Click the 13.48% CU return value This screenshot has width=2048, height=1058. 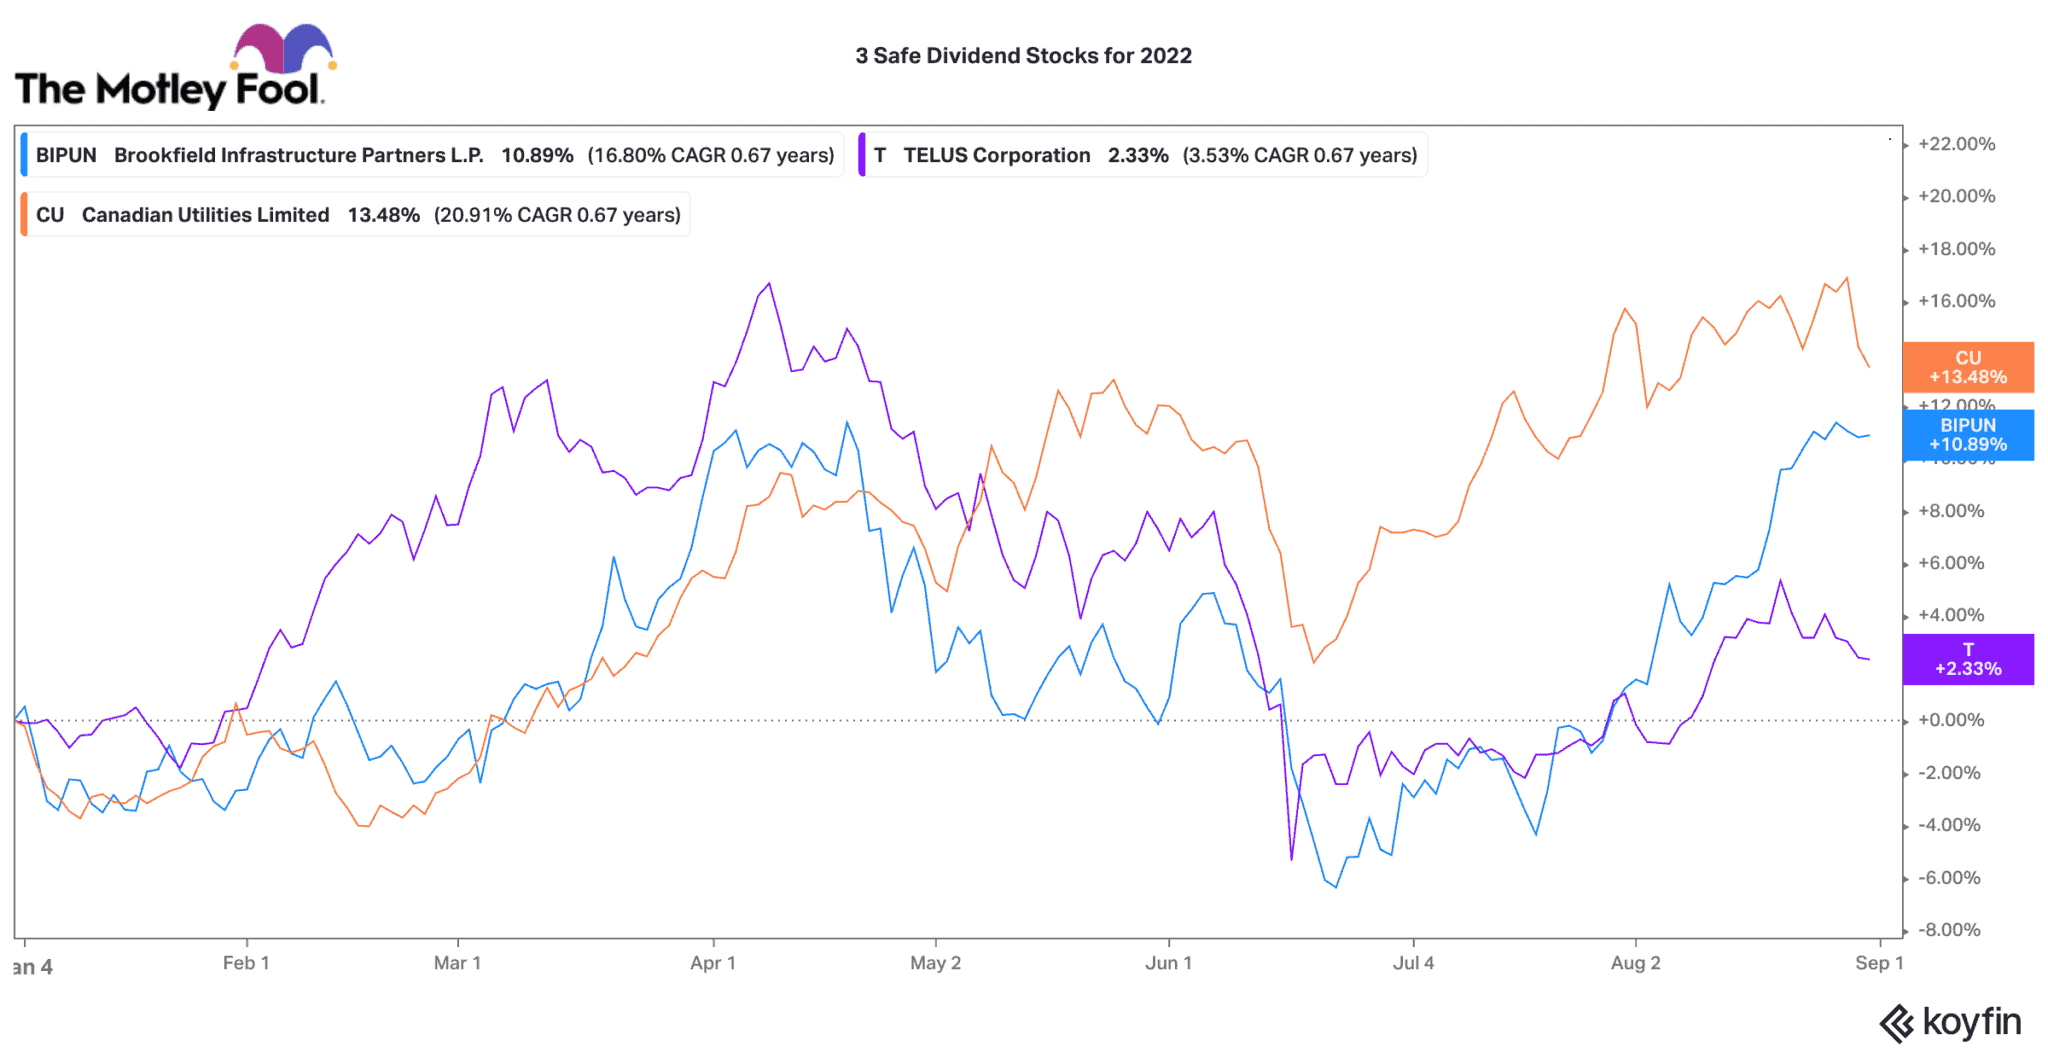coord(384,215)
